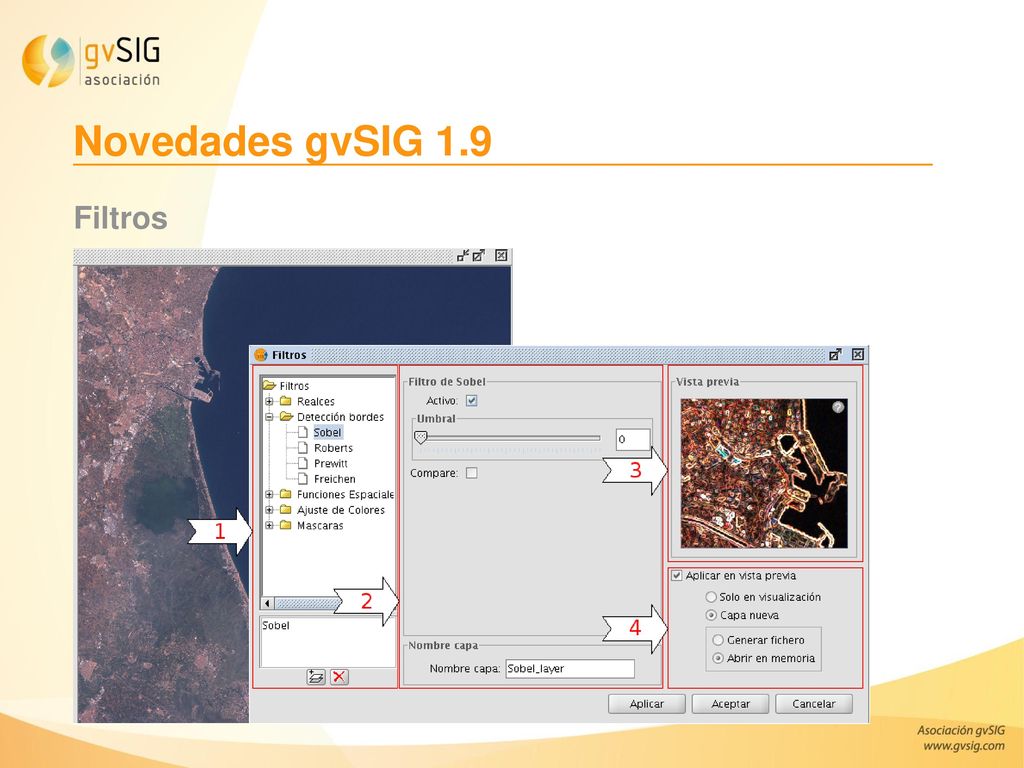Click the Nombre capa field Sobel_layer
The image size is (1024, 768).
click(570, 668)
